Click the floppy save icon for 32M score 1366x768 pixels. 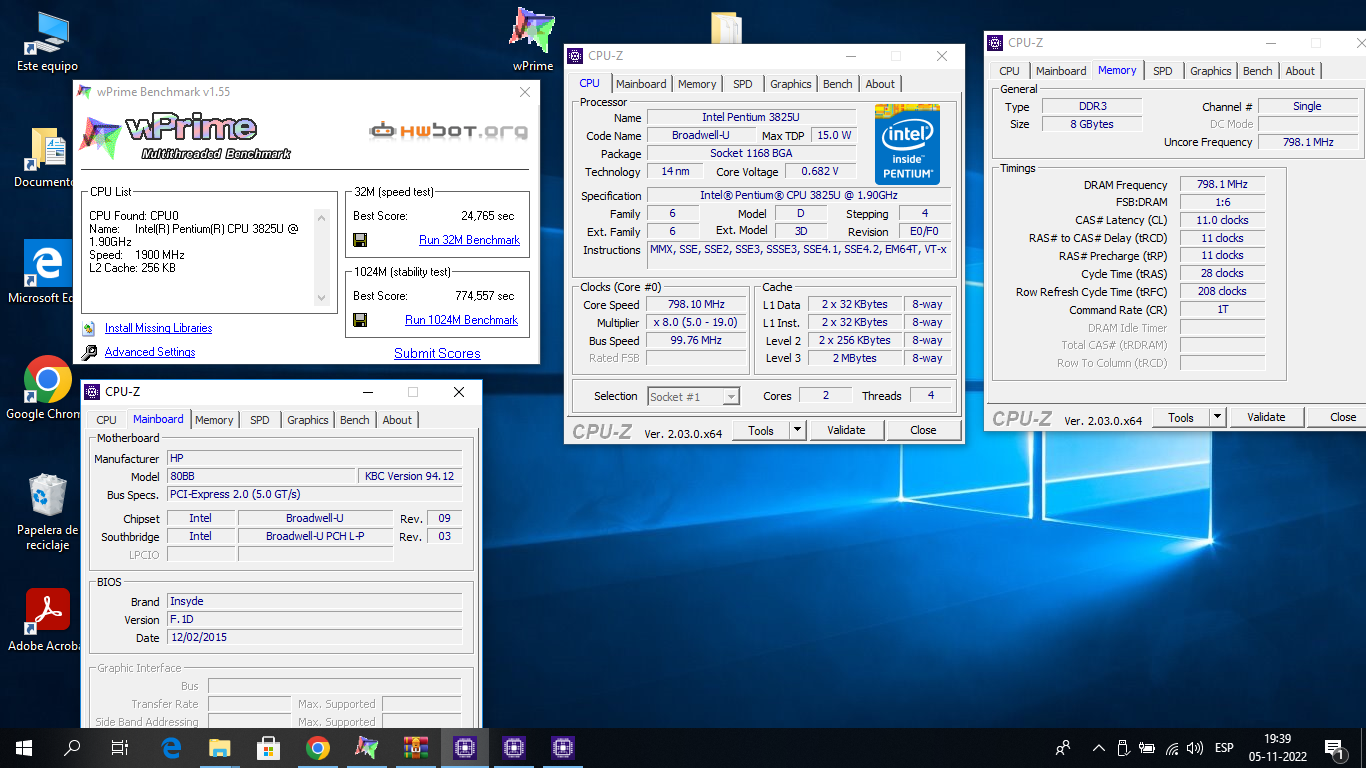point(360,240)
